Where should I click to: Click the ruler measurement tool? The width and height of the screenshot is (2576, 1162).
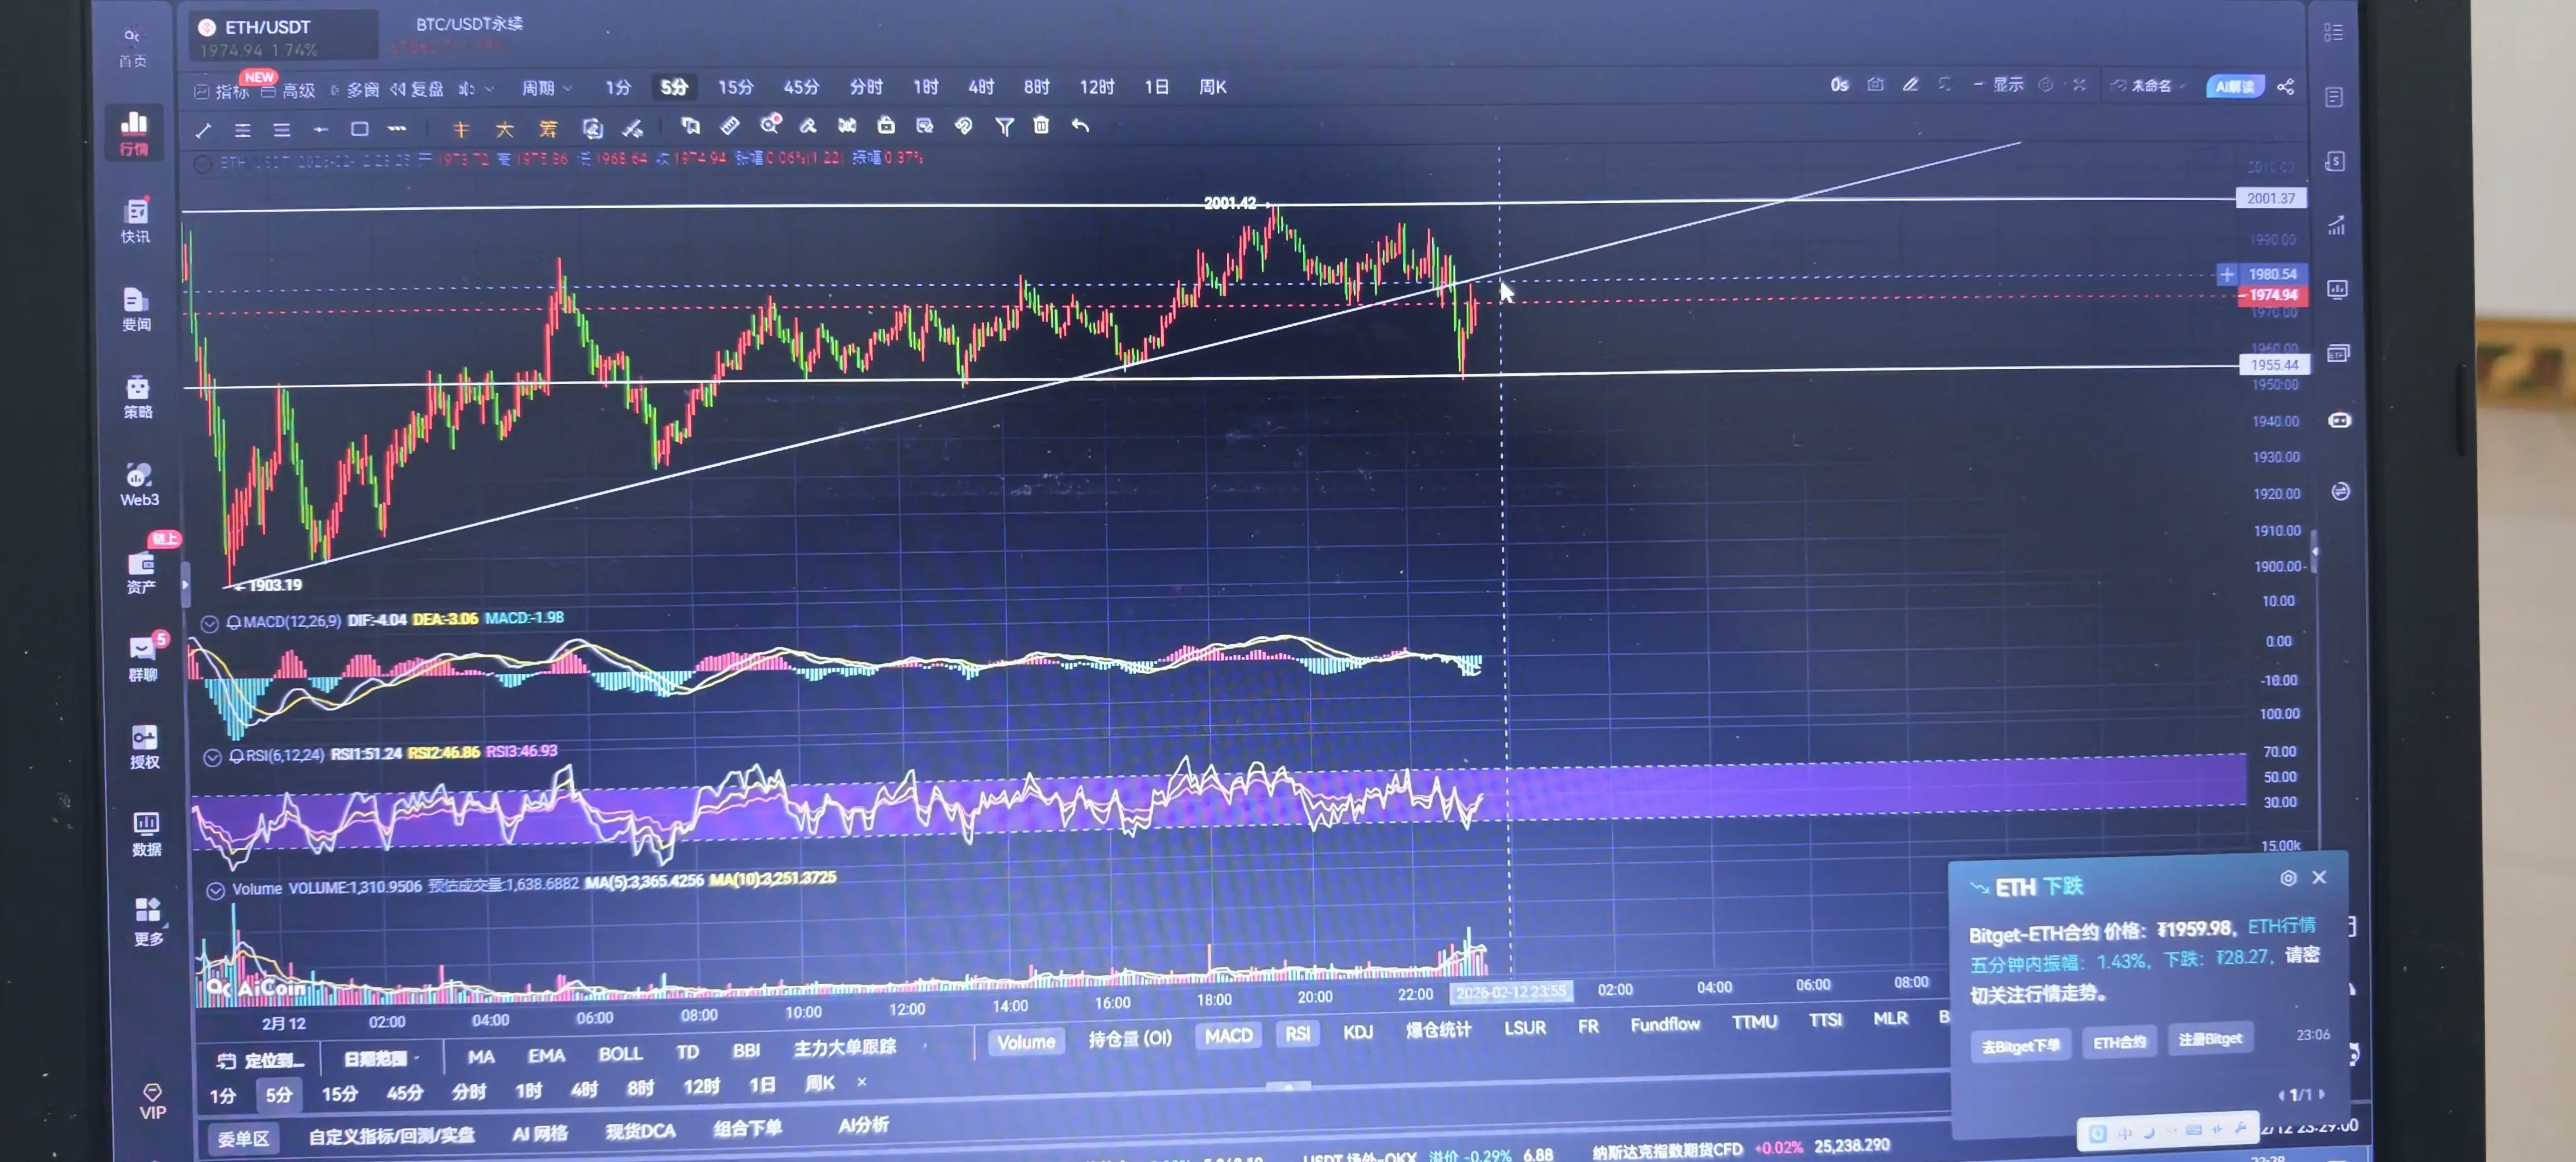730,125
